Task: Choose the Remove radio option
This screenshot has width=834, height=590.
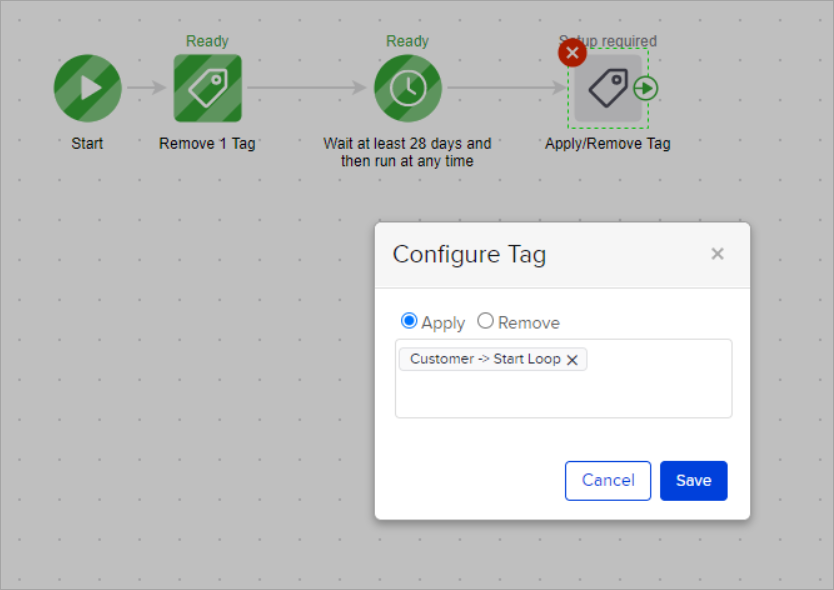Action: [485, 321]
